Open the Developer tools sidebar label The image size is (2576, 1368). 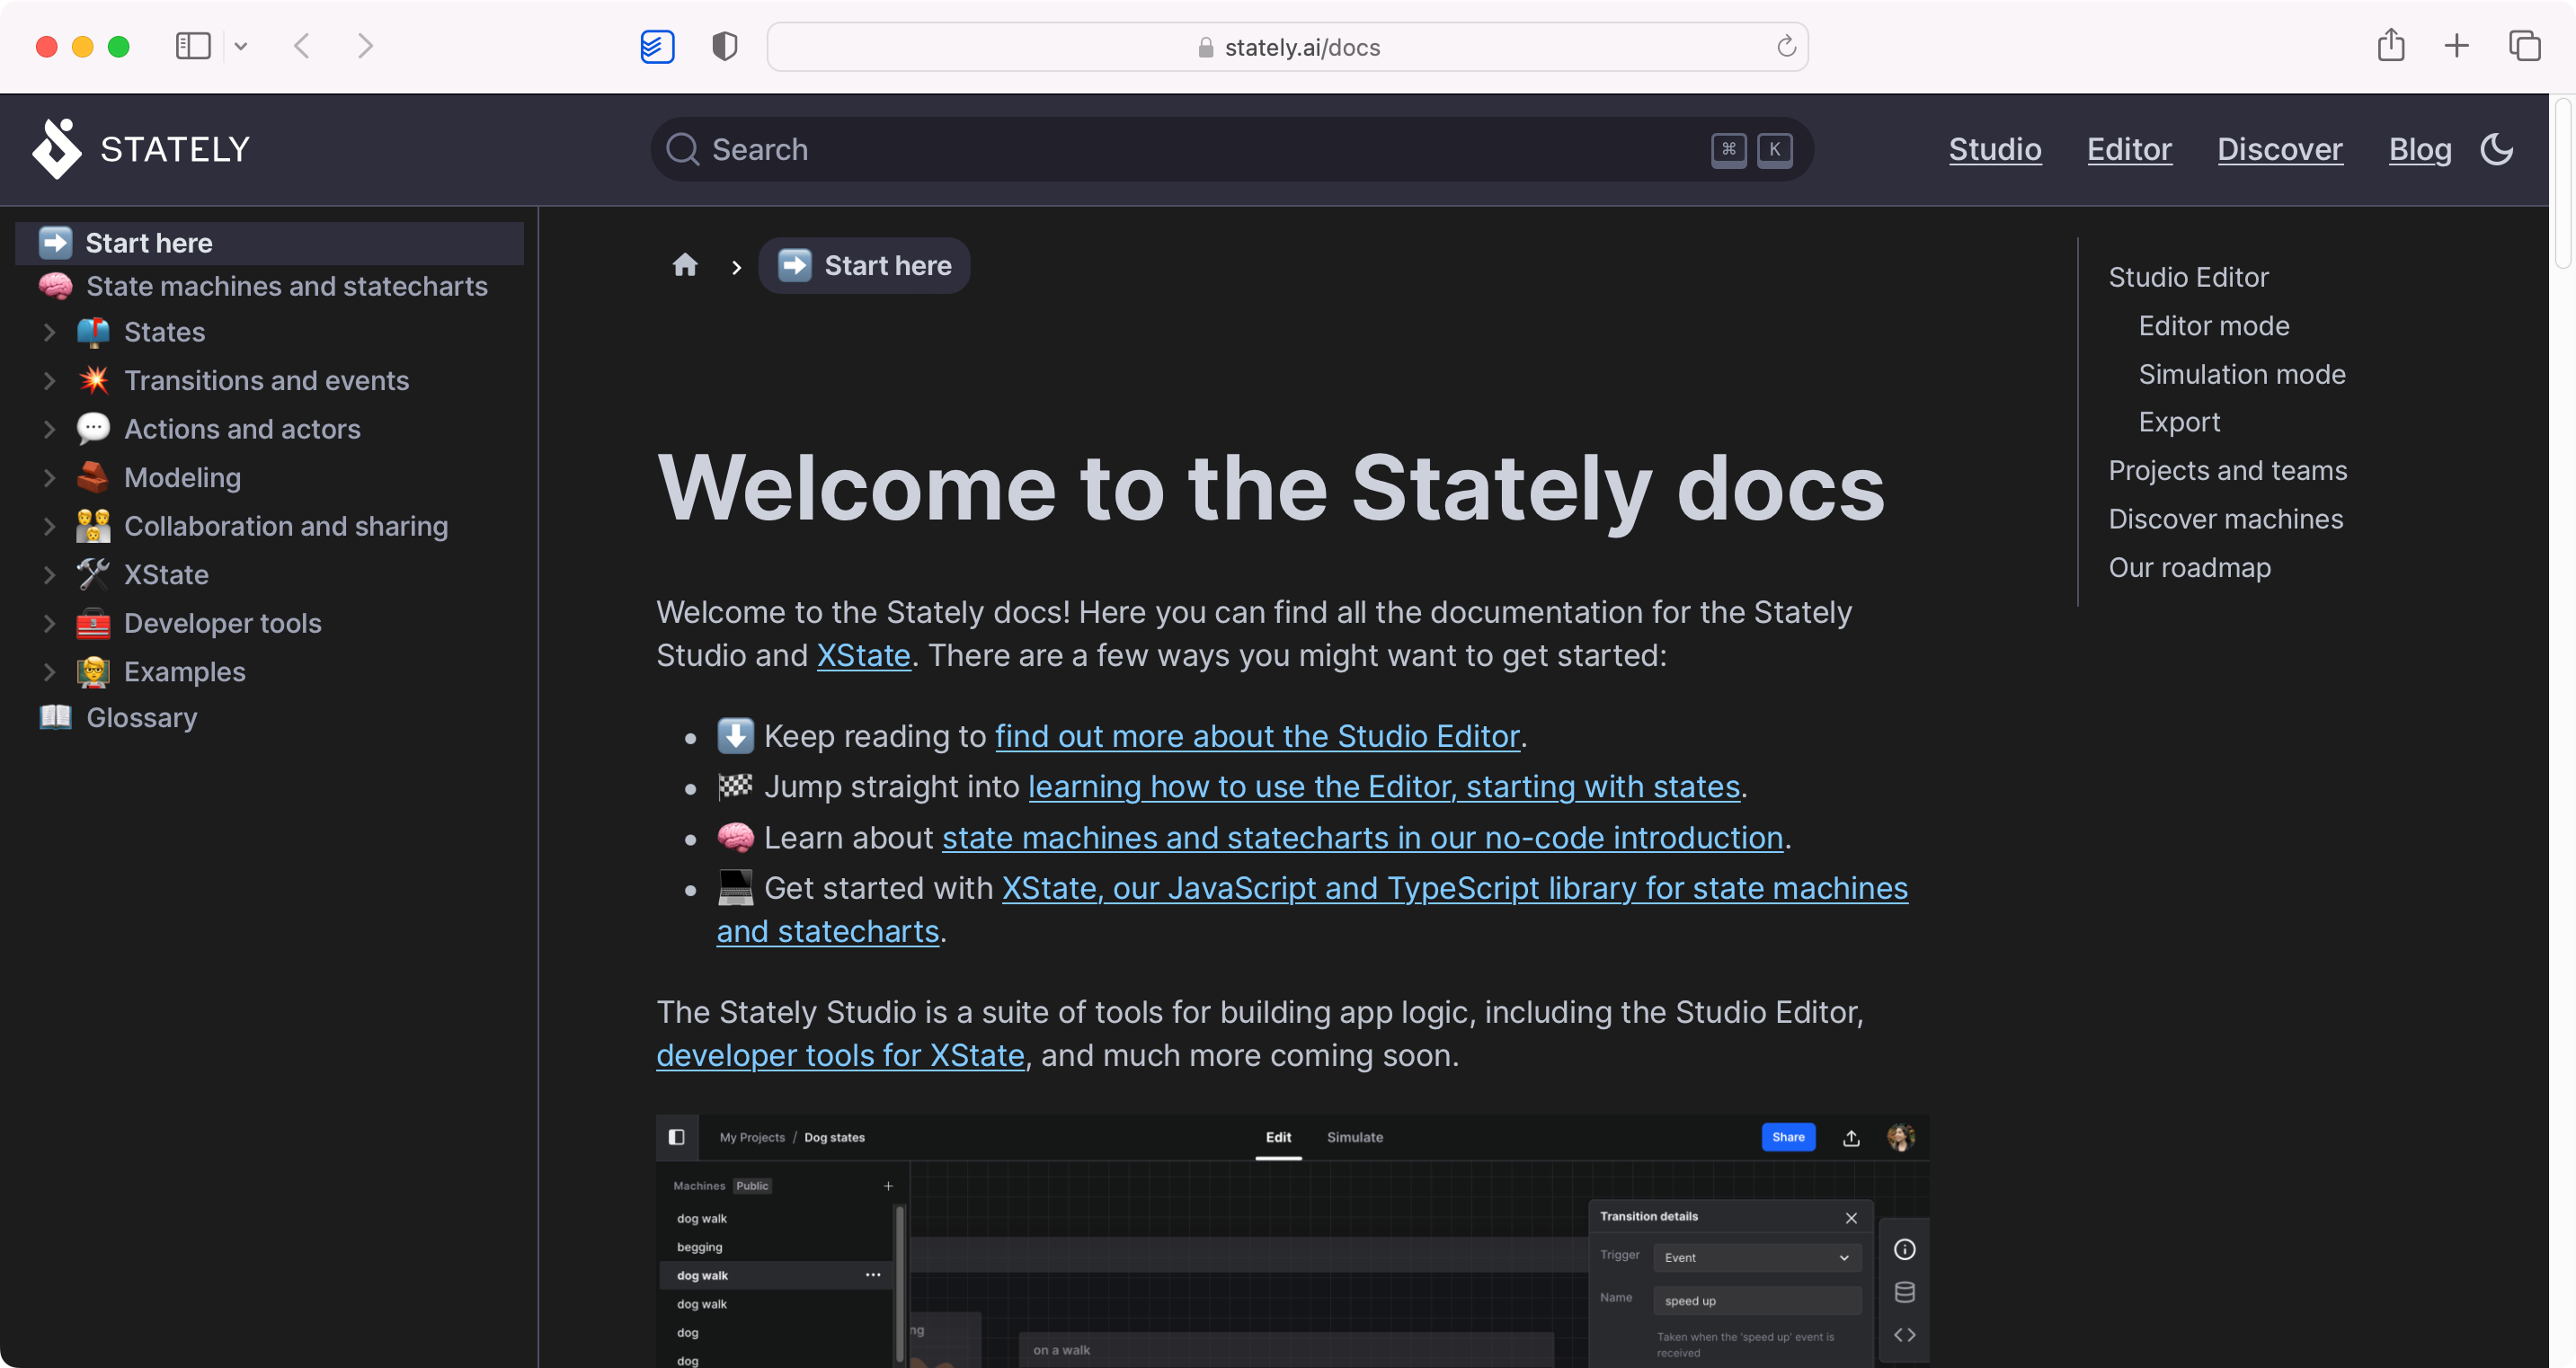coord(222,623)
